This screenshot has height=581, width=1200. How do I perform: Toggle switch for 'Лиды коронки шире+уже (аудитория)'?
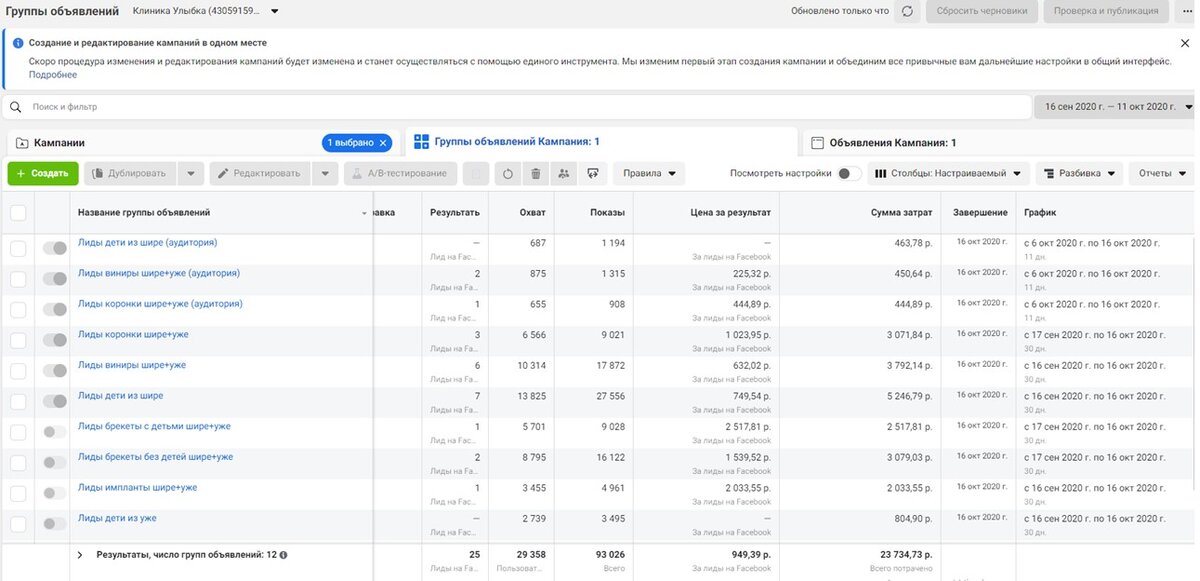point(54,310)
